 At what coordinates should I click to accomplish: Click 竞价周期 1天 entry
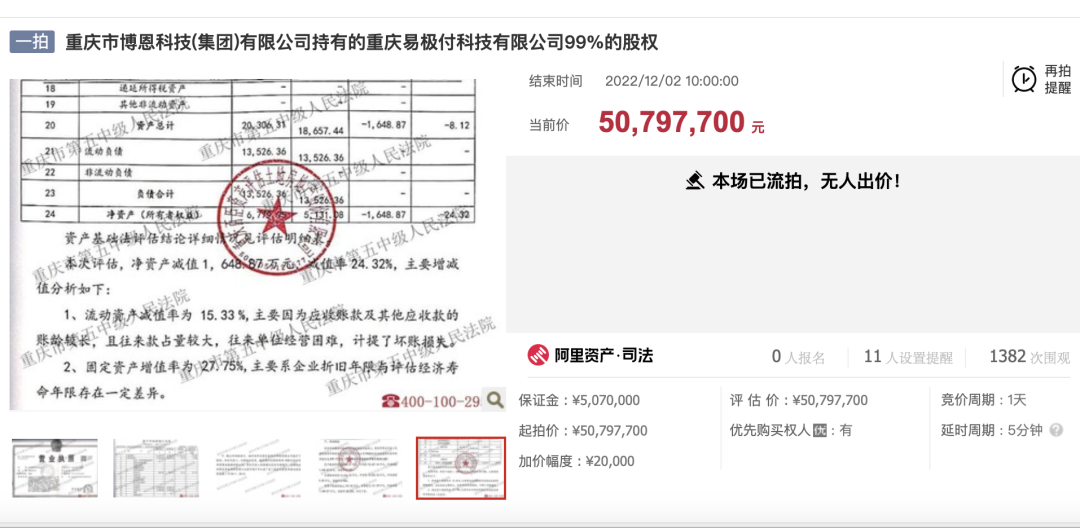(984, 400)
